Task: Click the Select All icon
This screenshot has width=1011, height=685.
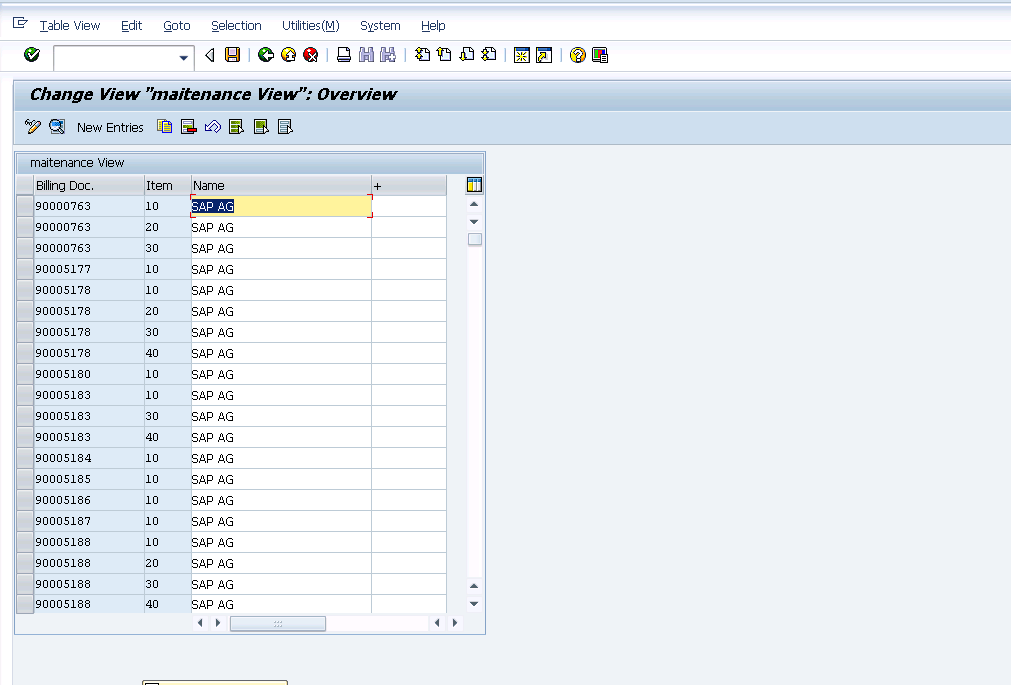Action: tap(236, 126)
